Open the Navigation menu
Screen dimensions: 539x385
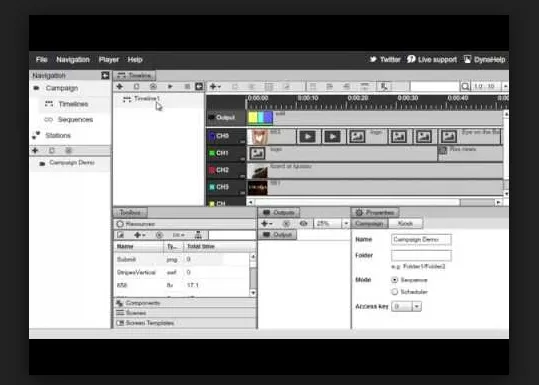tap(73, 59)
